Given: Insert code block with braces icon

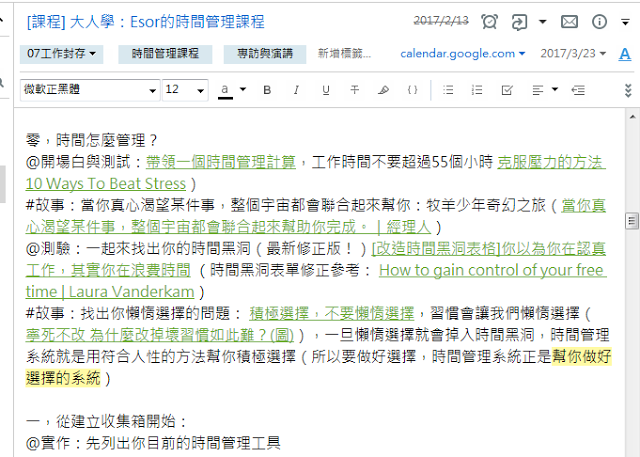Looking at the screenshot, I should point(413,90).
